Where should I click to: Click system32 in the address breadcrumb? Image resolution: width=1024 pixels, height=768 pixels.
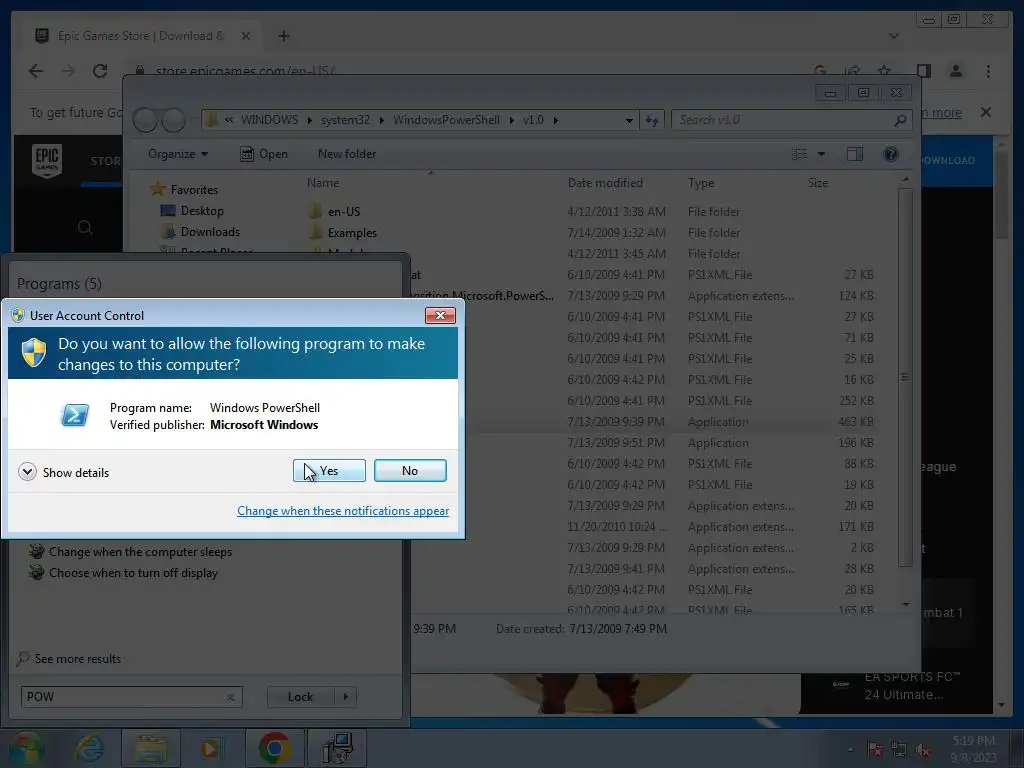click(x=345, y=120)
